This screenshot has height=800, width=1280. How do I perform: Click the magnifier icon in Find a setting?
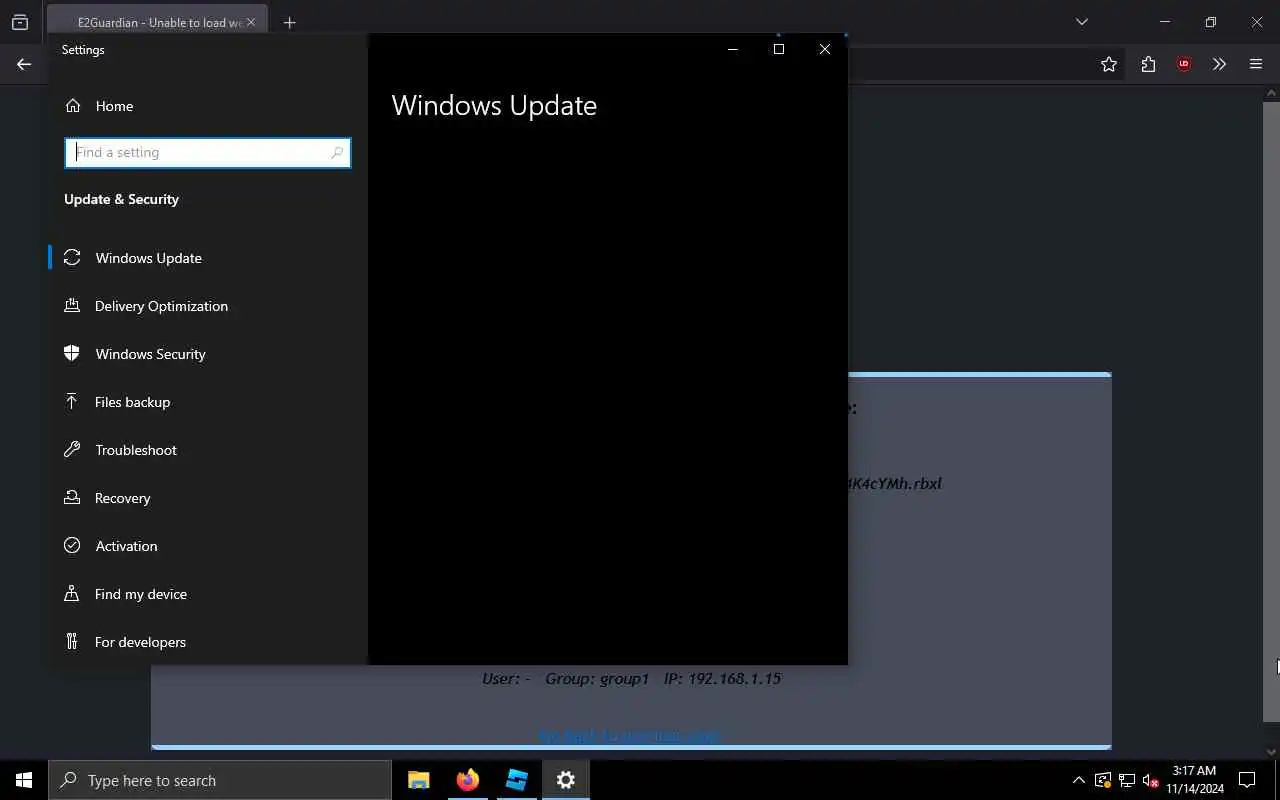point(337,152)
